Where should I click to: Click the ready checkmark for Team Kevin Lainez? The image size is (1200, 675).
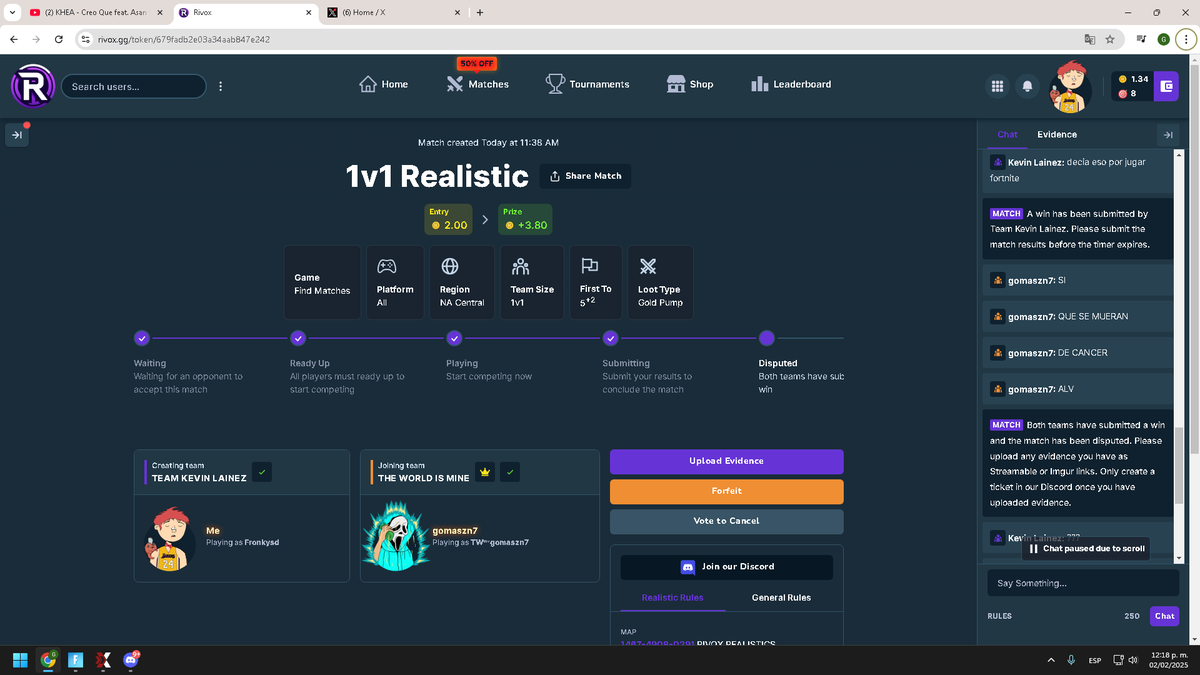[x=261, y=471]
